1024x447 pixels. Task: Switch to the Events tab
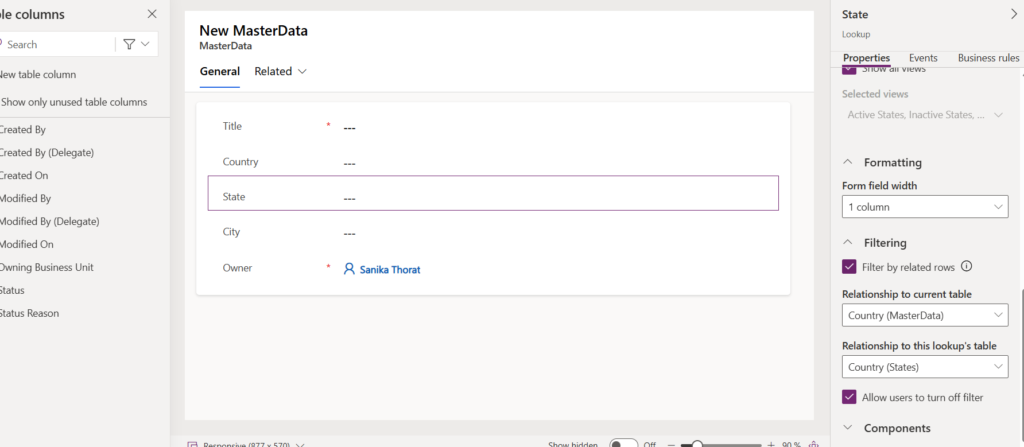point(922,58)
